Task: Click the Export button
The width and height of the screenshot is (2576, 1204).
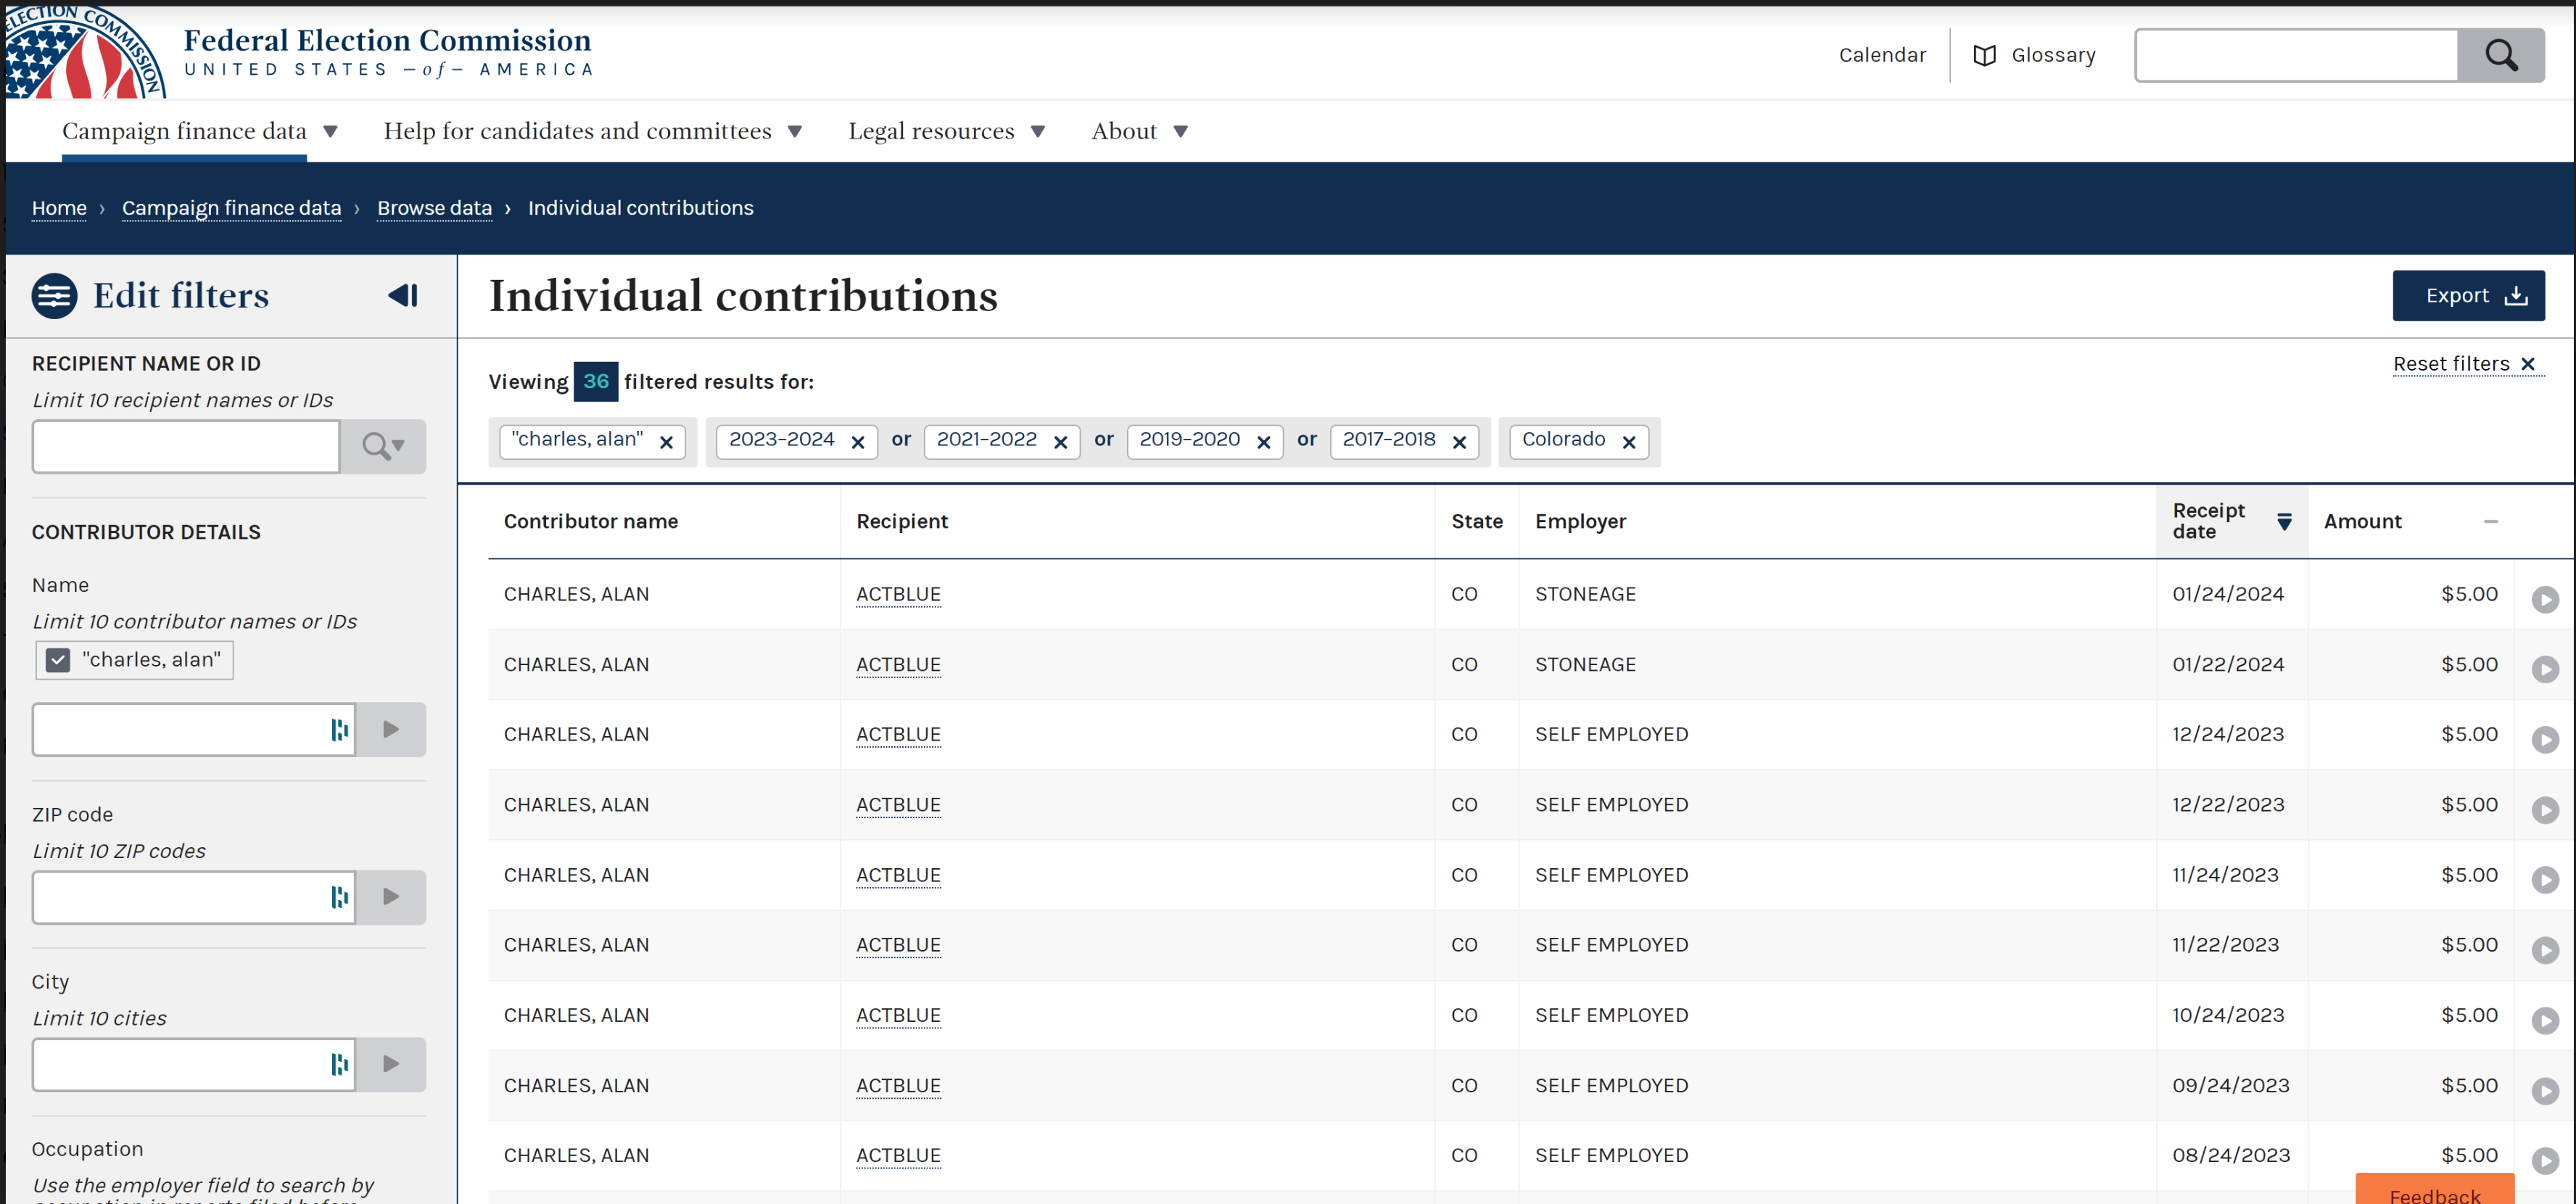Action: 2467,296
